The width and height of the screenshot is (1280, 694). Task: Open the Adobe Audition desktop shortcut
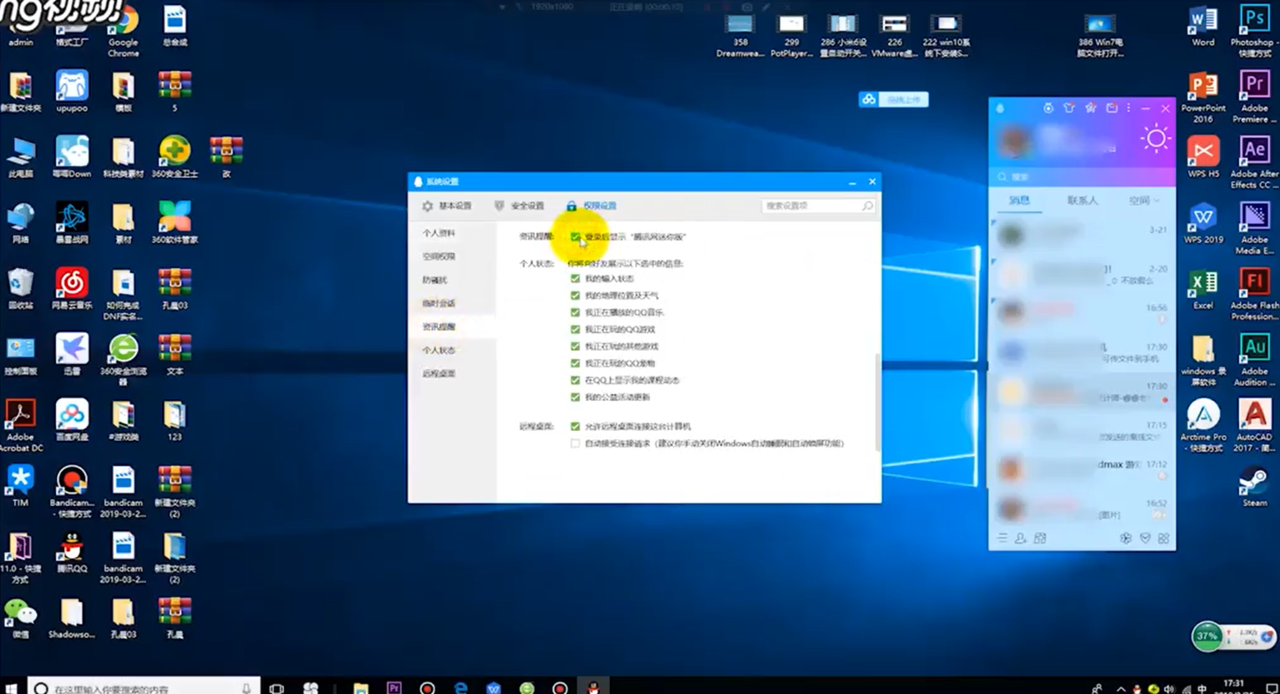point(1254,359)
